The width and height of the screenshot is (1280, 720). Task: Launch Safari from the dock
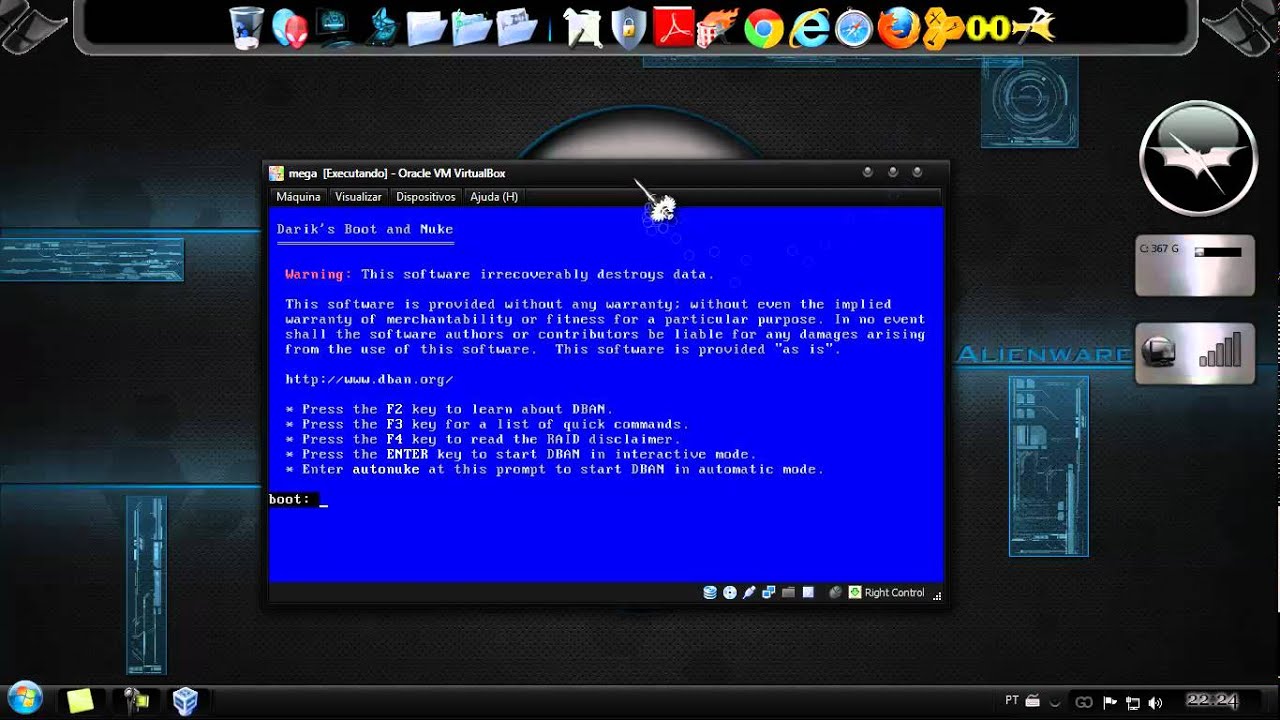pos(854,29)
